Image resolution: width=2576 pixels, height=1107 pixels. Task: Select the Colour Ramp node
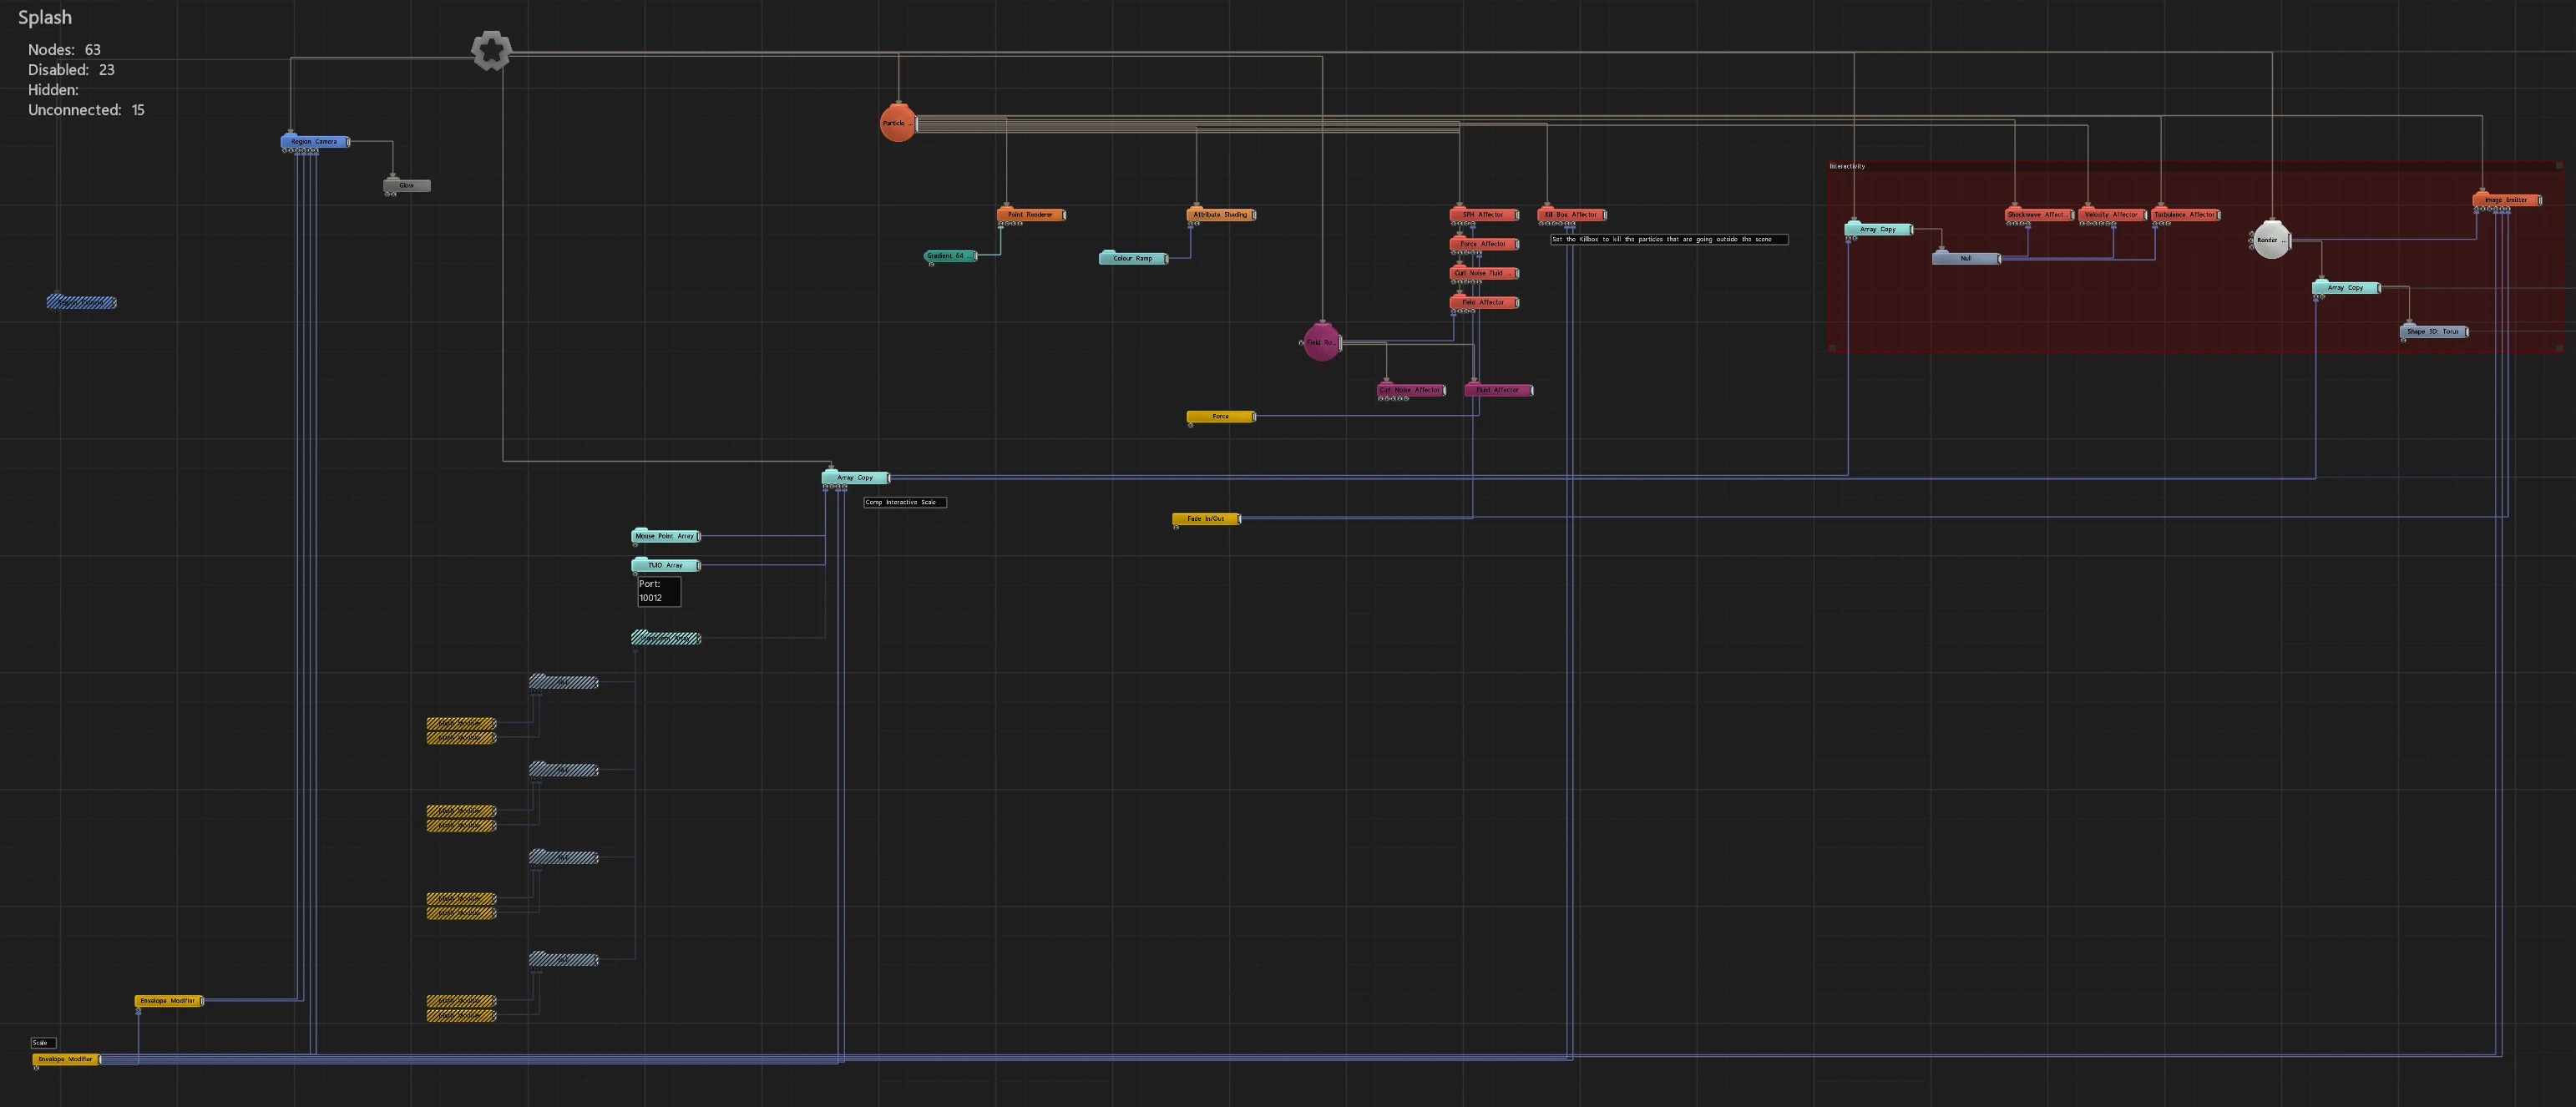1133,258
